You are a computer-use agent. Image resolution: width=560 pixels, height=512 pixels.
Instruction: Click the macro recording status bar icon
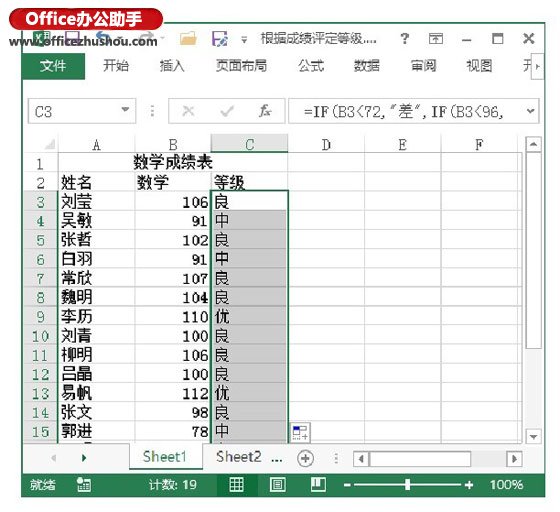[x=84, y=485]
